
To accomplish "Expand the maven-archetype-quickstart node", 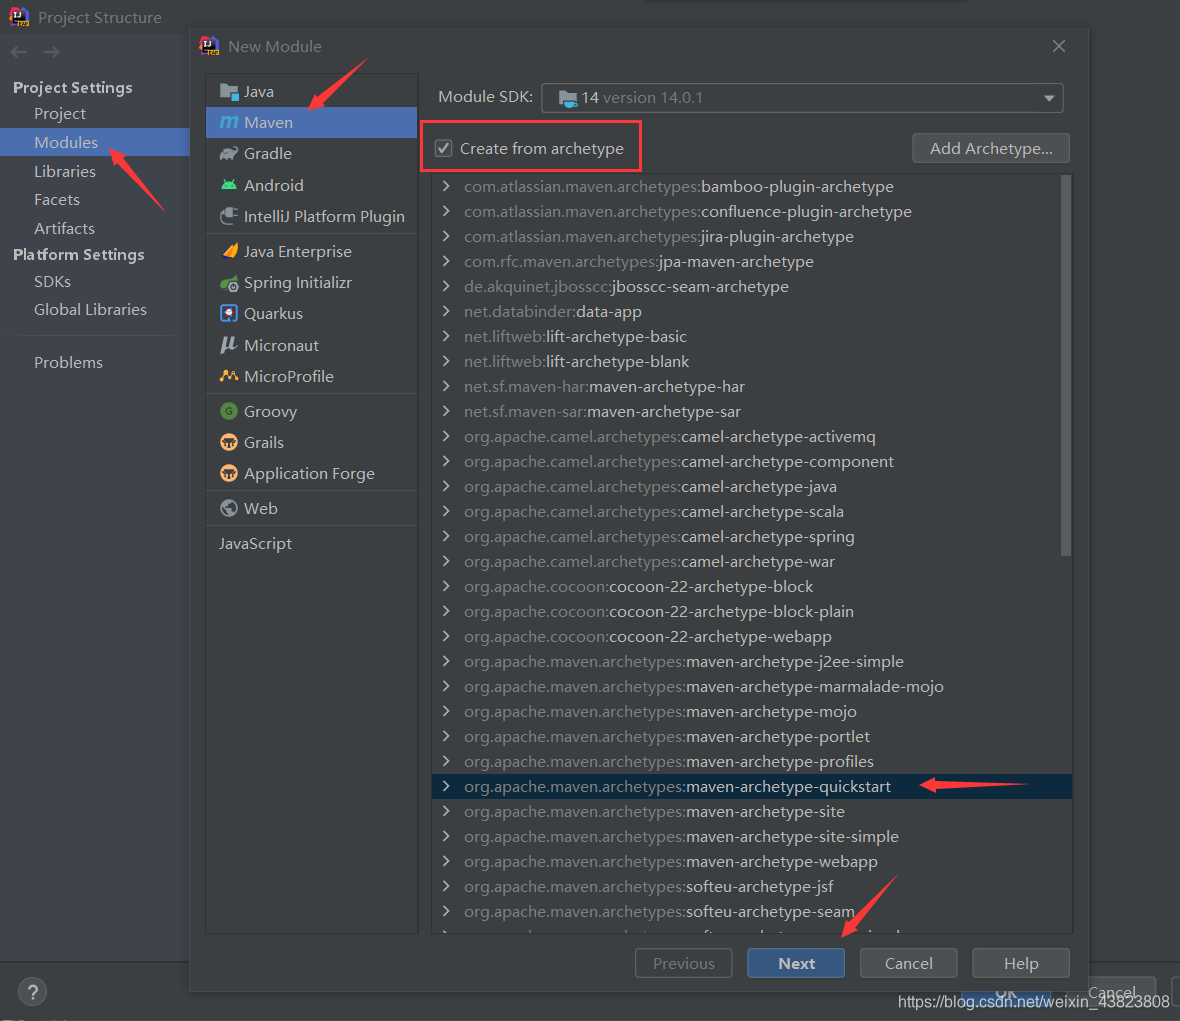I will click(446, 786).
